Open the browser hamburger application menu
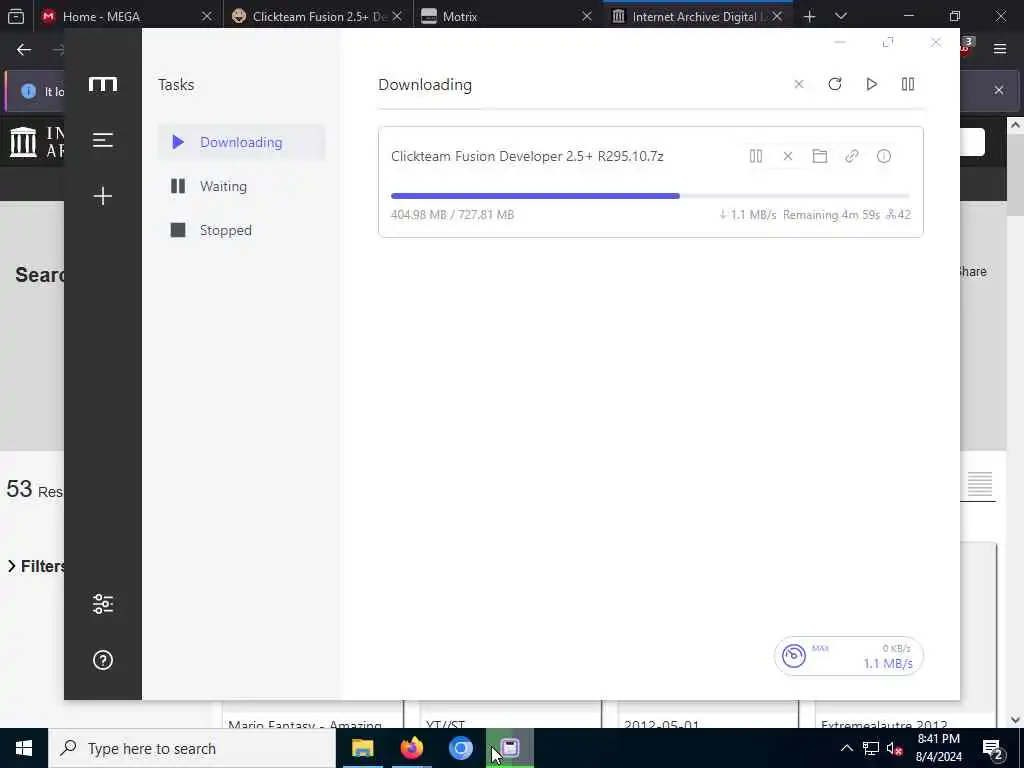 point(999,50)
